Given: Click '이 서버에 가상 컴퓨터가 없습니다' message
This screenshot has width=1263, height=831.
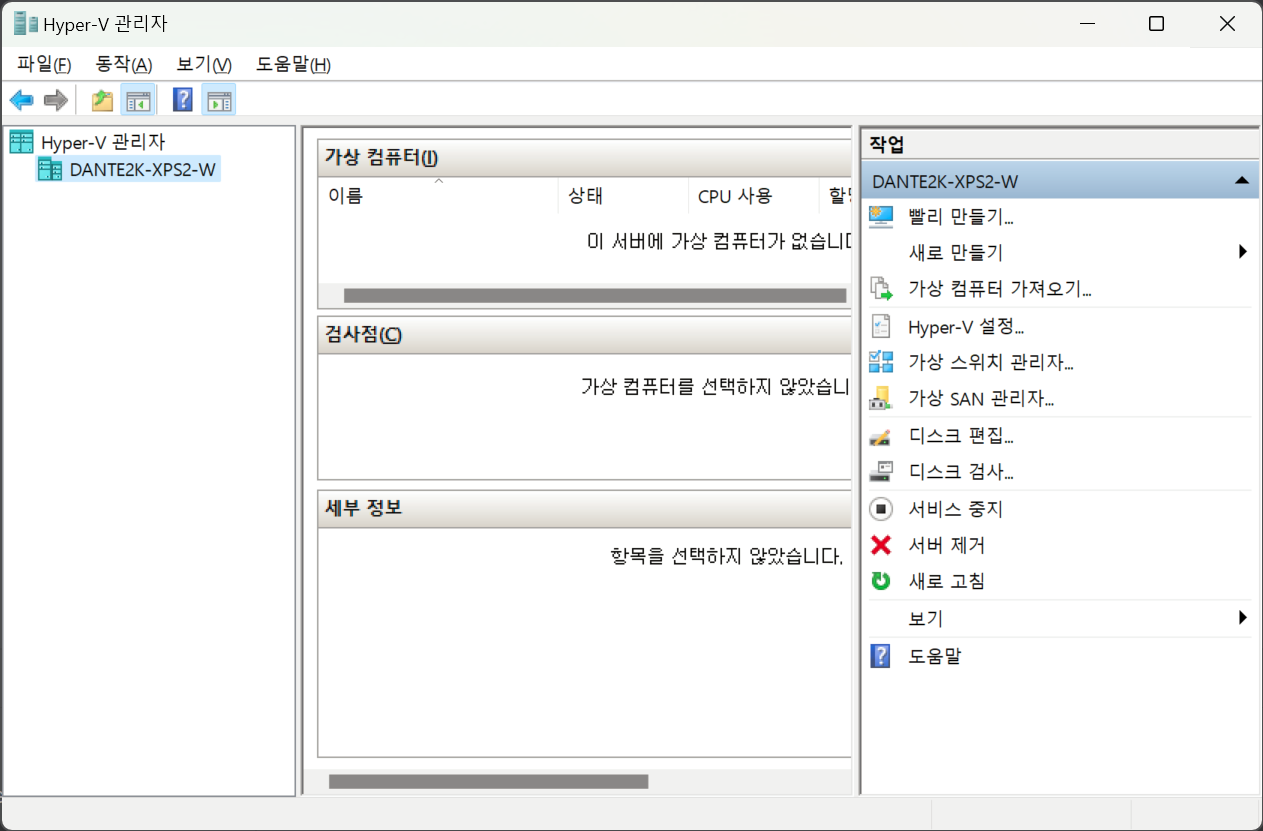Looking at the screenshot, I should (x=719, y=241).
